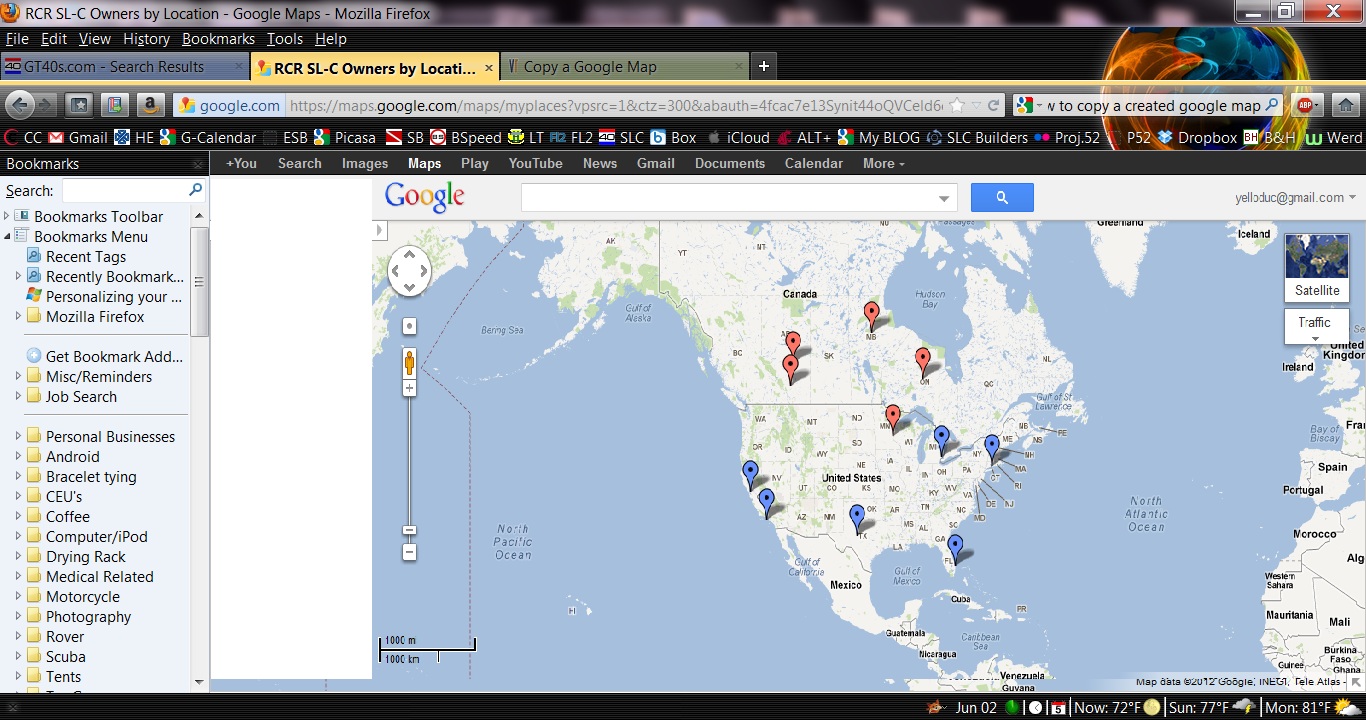Click the Bookmarks sidebar Search field
Viewport: 1366px width, 720px height.
coord(133,190)
